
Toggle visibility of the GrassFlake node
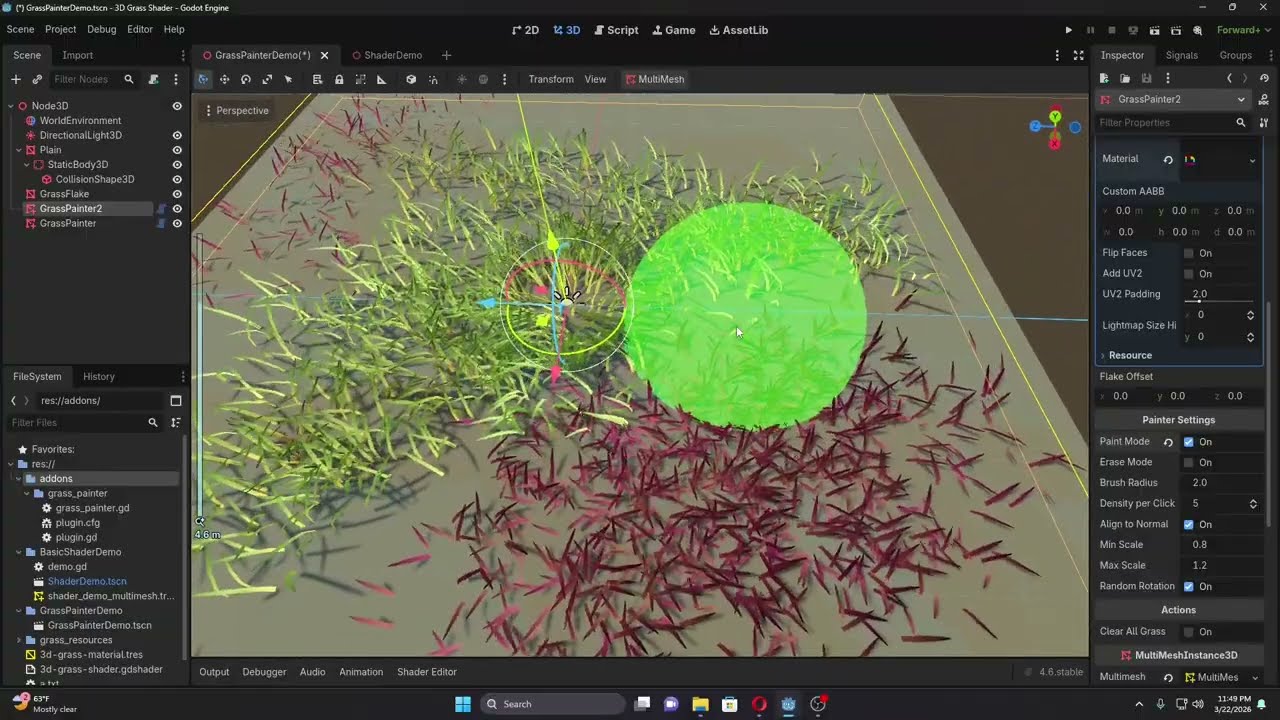click(177, 194)
